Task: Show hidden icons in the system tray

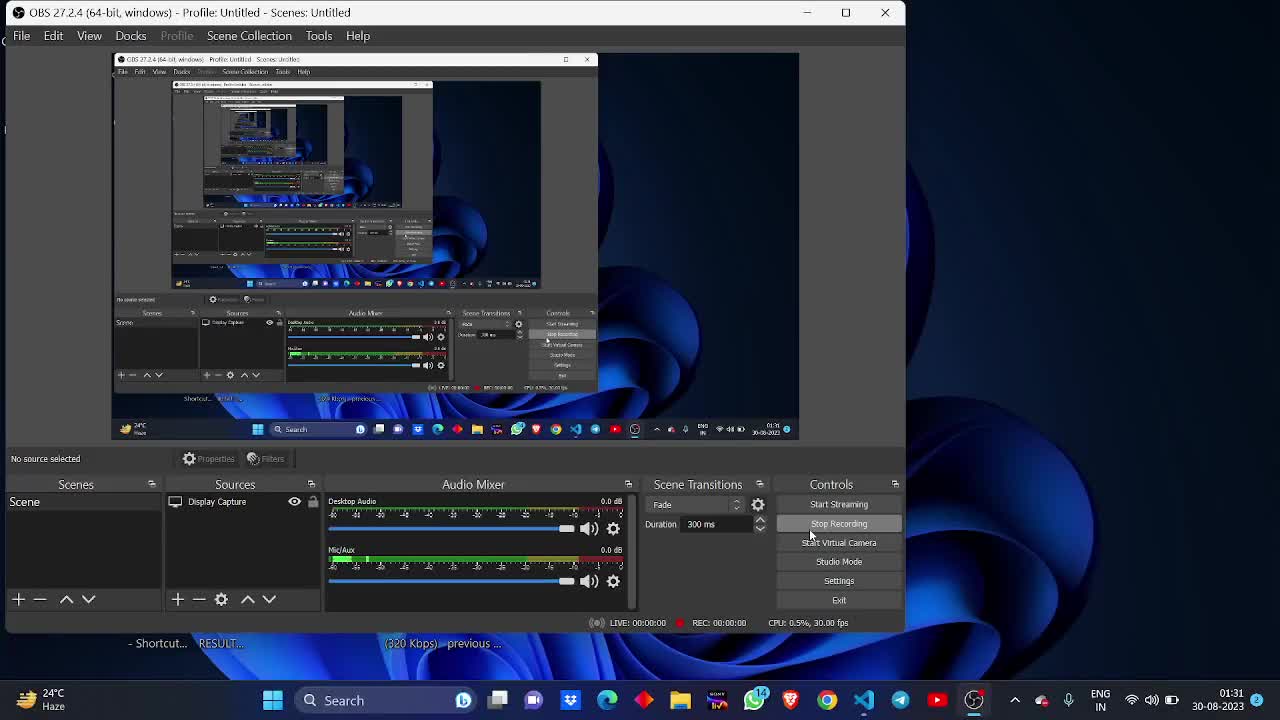Action: (1015, 700)
